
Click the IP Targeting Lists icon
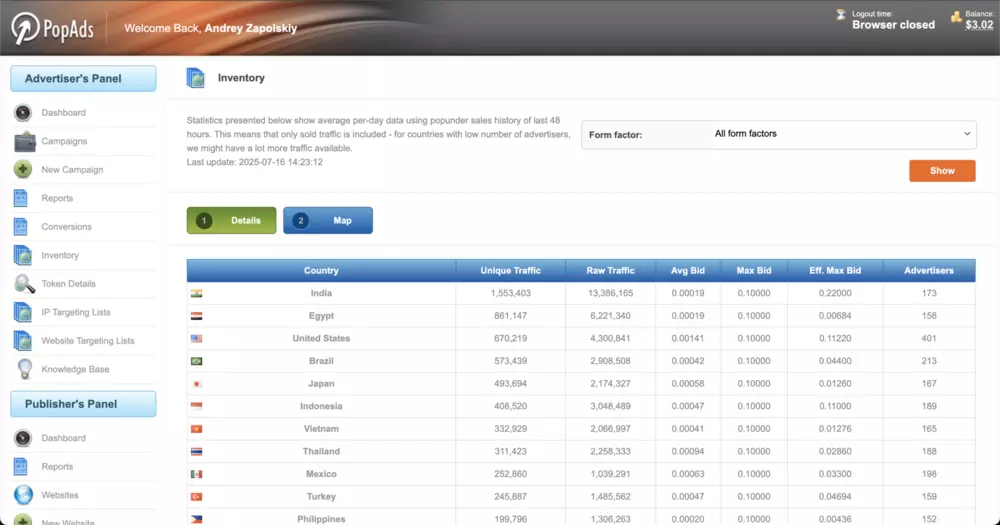[x=22, y=312]
